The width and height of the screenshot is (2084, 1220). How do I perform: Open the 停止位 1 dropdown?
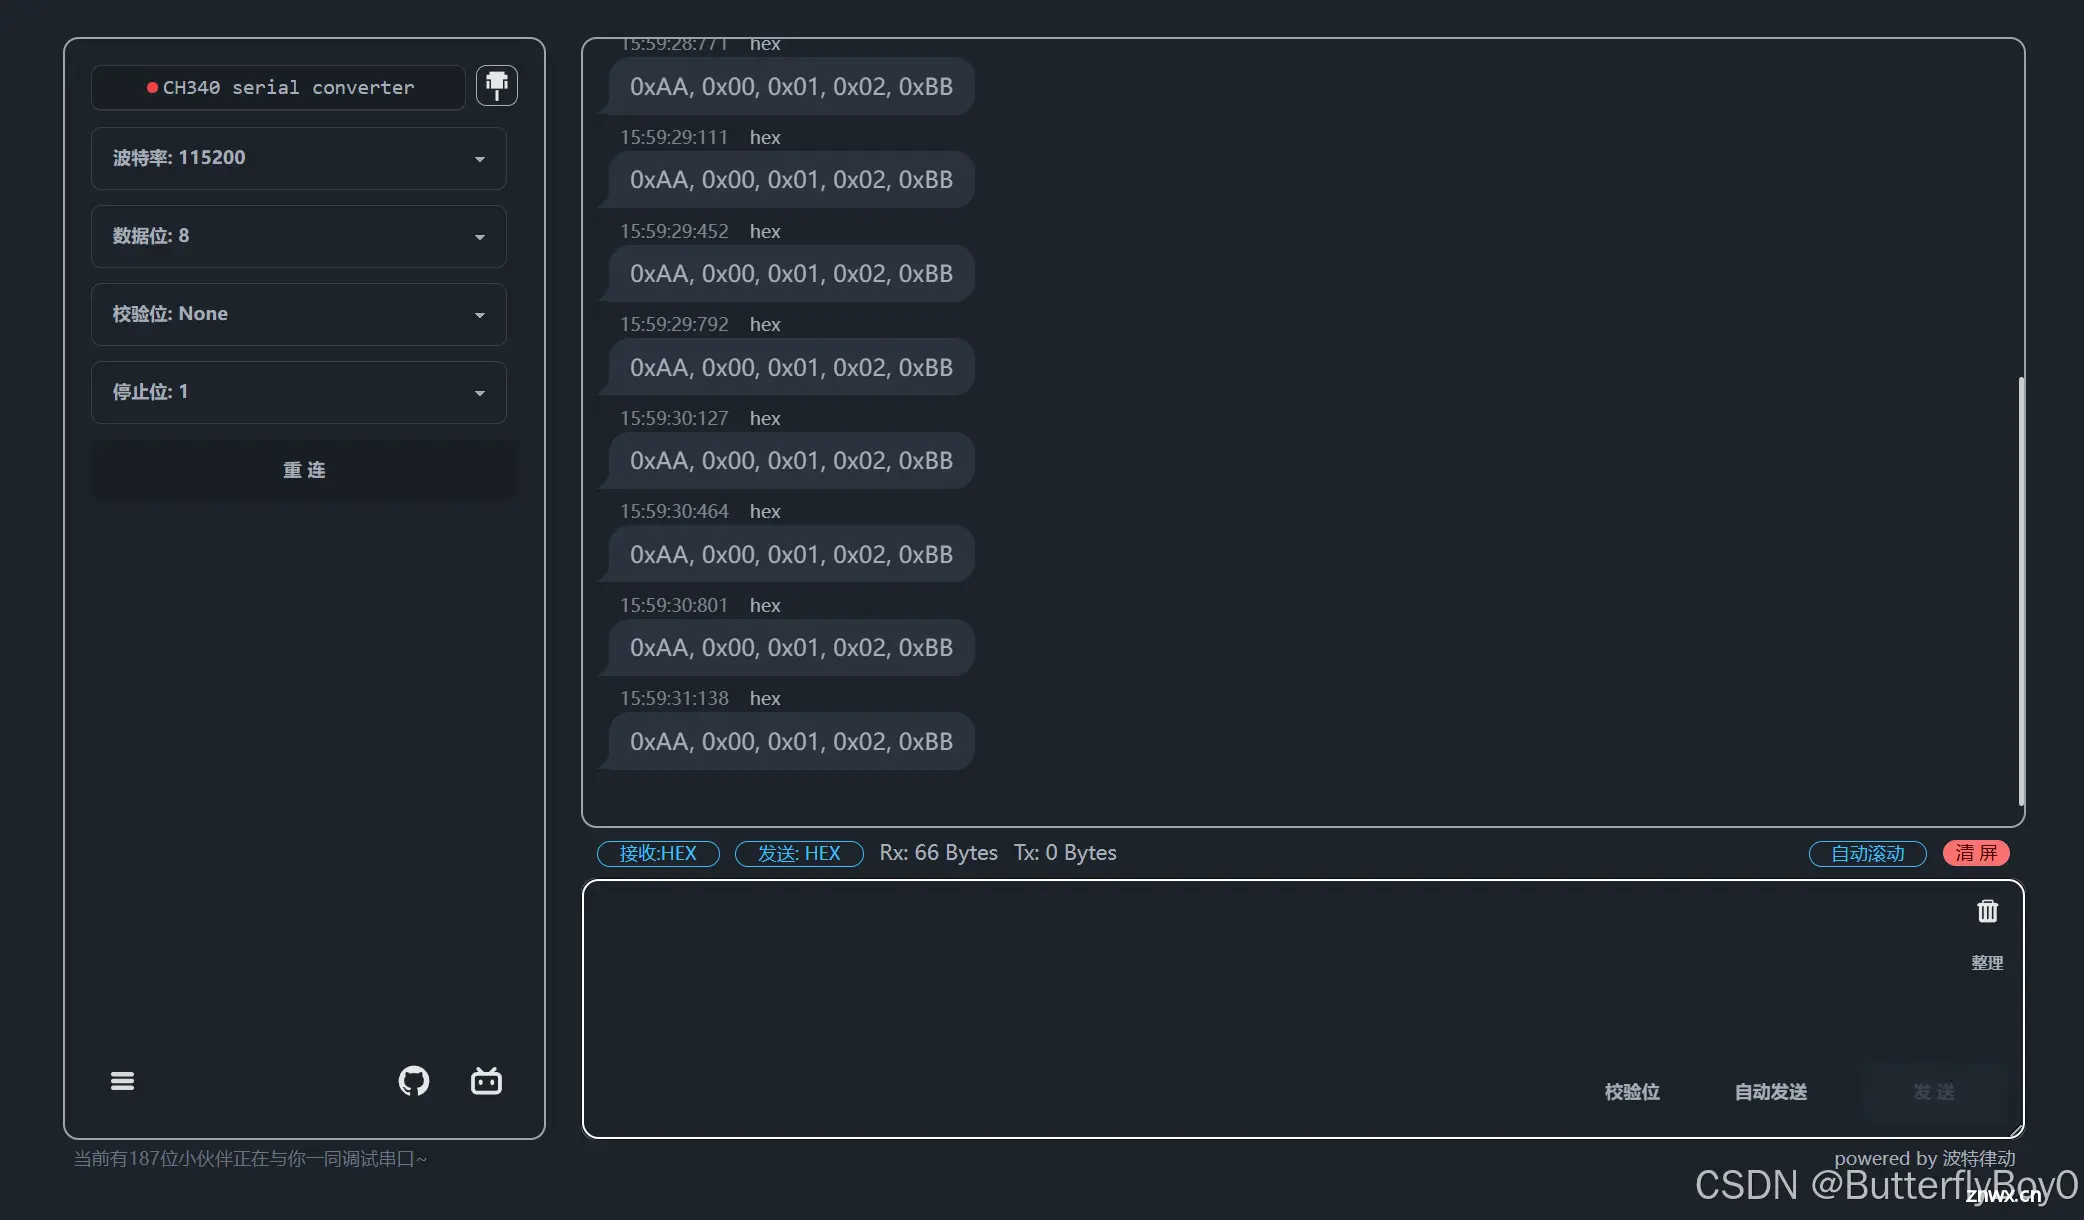(x=298, y=392)
